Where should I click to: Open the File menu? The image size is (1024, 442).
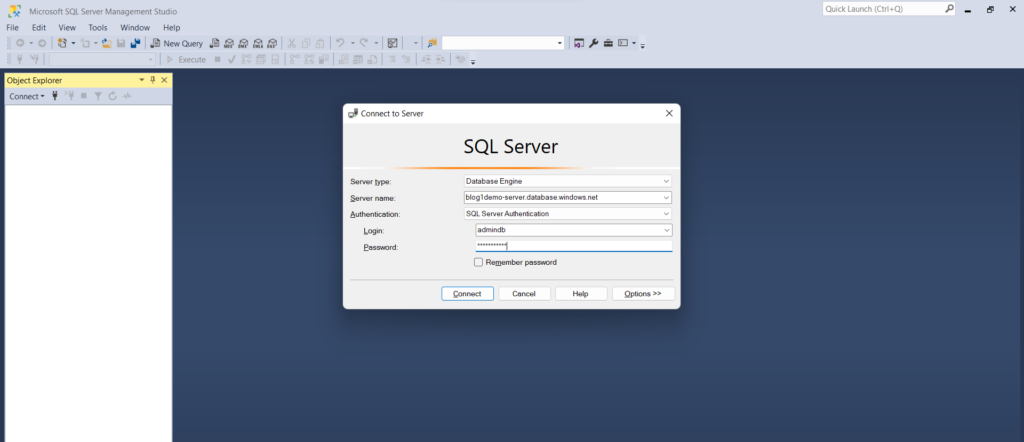pyautogui.click(x=12, y=27)
